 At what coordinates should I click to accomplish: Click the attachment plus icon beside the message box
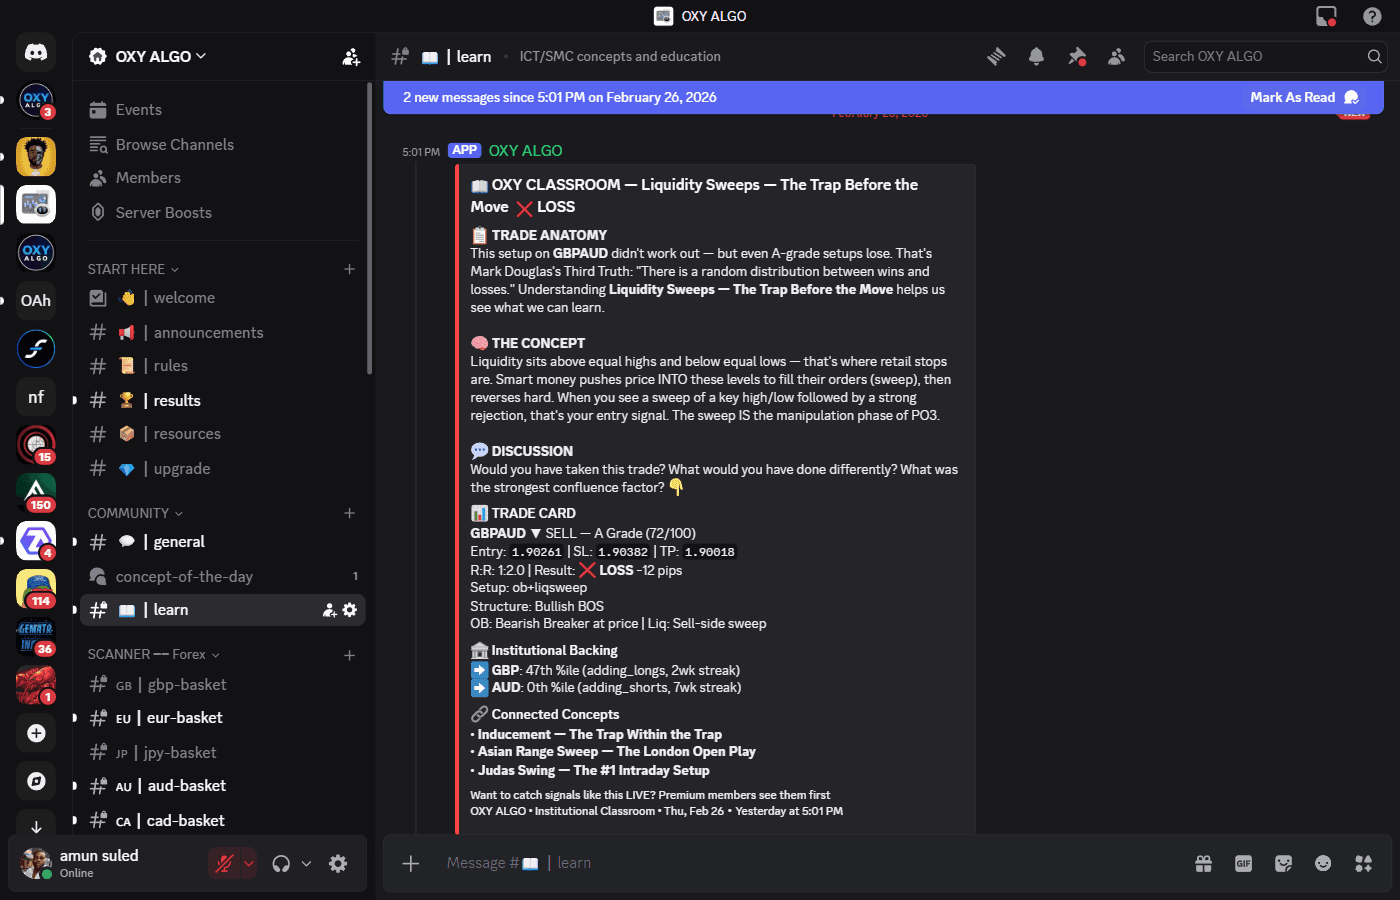410,863
